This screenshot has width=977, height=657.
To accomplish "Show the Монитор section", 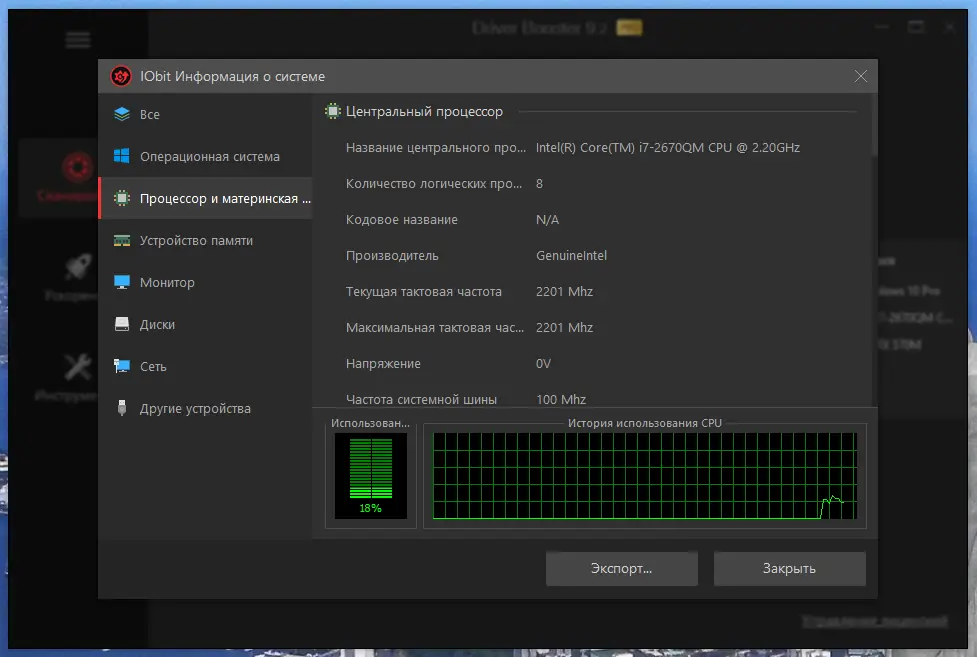I will pyautogui.click(x=205, y=282).
